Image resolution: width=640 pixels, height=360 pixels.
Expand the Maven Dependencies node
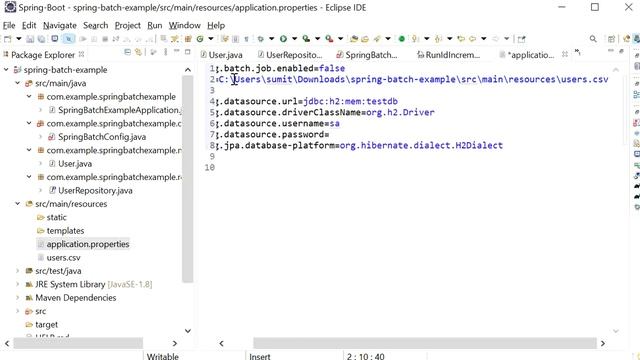point(18,298)
